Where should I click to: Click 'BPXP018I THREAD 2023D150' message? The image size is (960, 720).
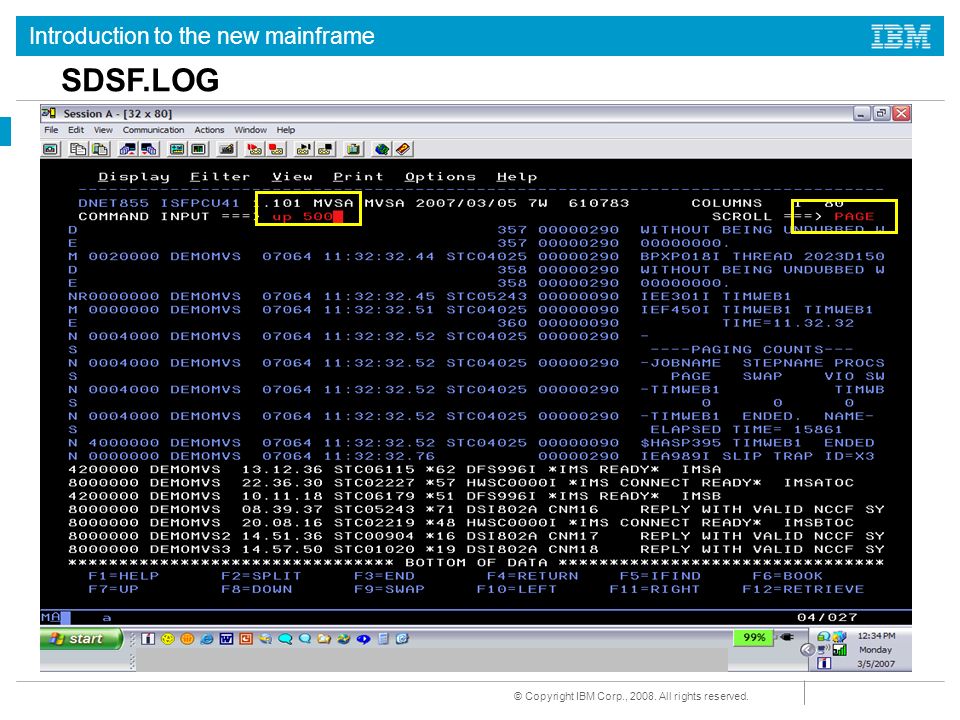click(x=762, y=257)
